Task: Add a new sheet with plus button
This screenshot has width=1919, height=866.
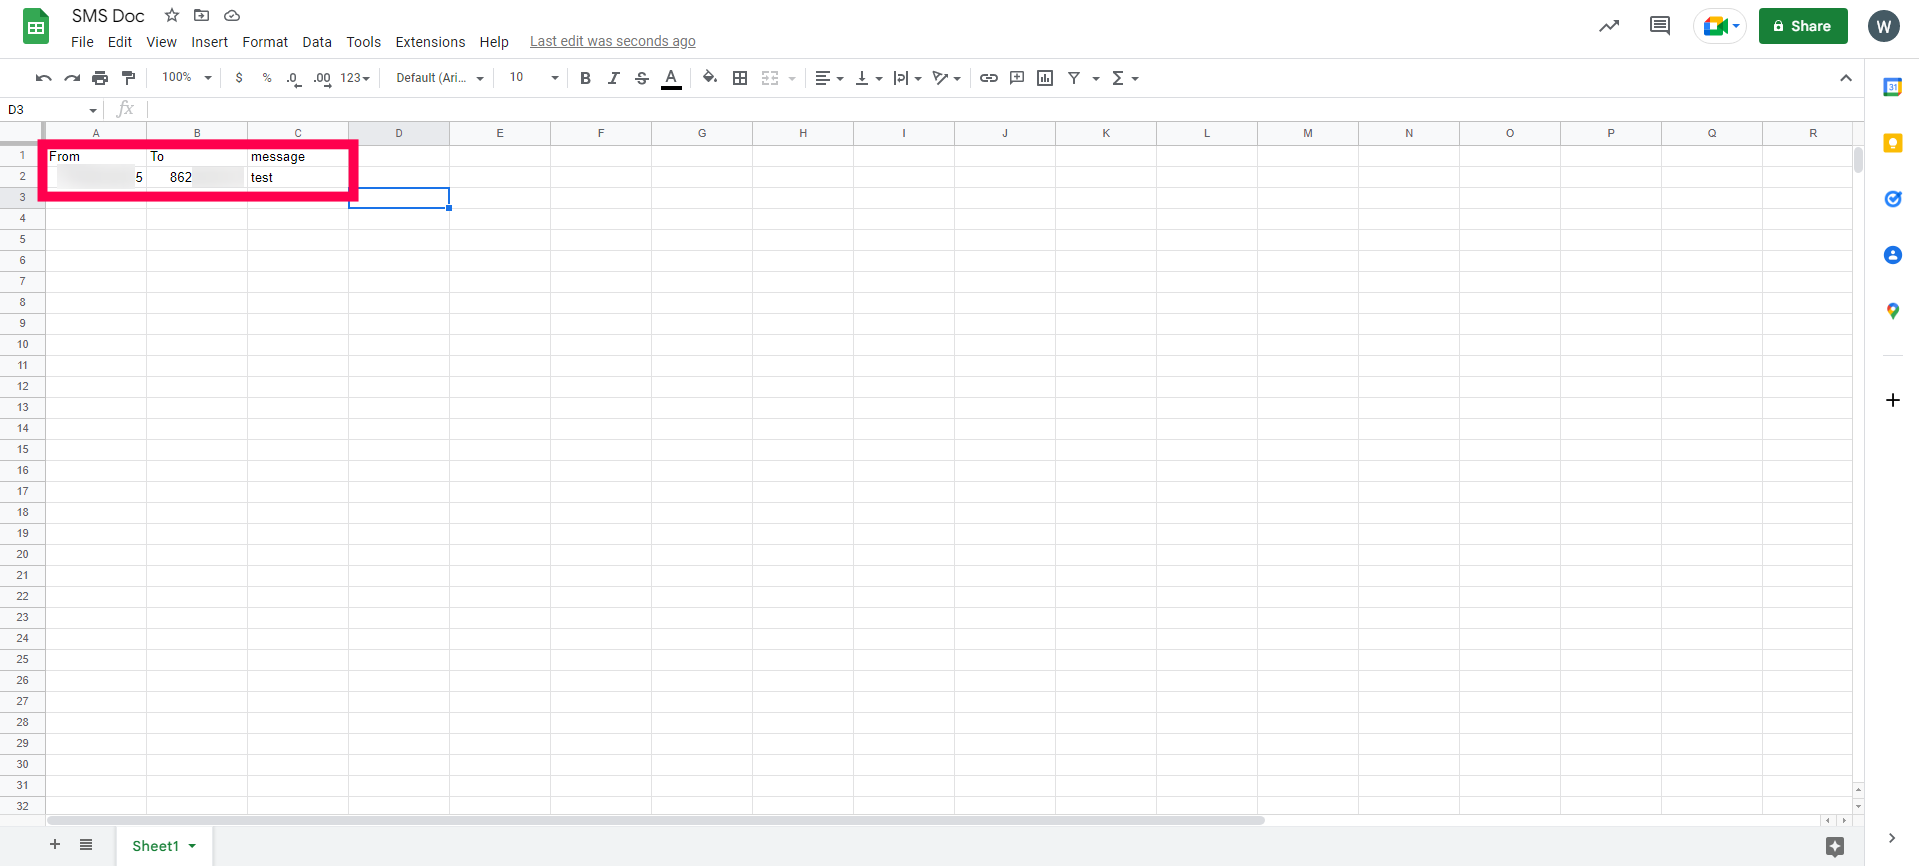Action: (55, 845)
